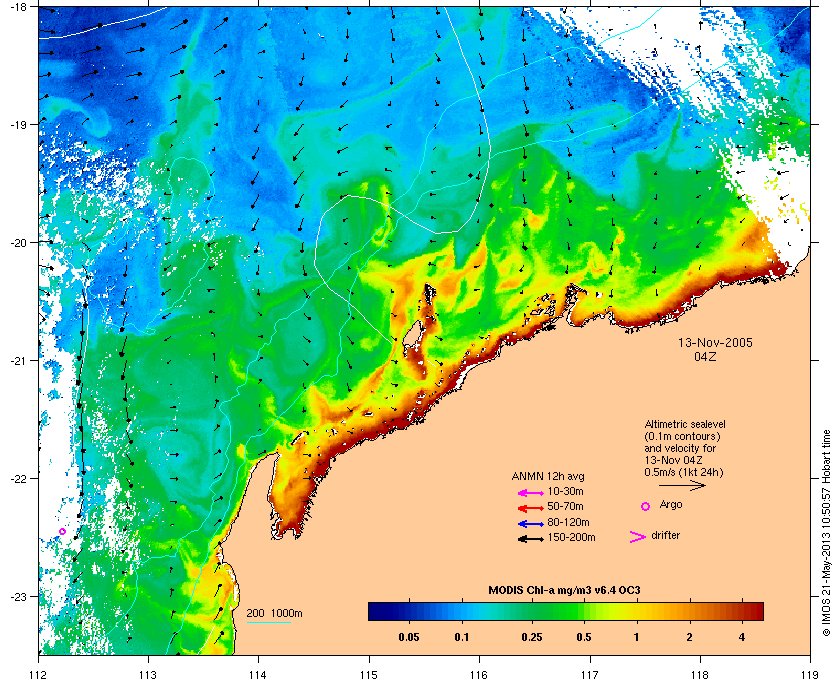Click the magenta Argo circle in legend
This screenshot has width=840, height=680.
(646, 506)
